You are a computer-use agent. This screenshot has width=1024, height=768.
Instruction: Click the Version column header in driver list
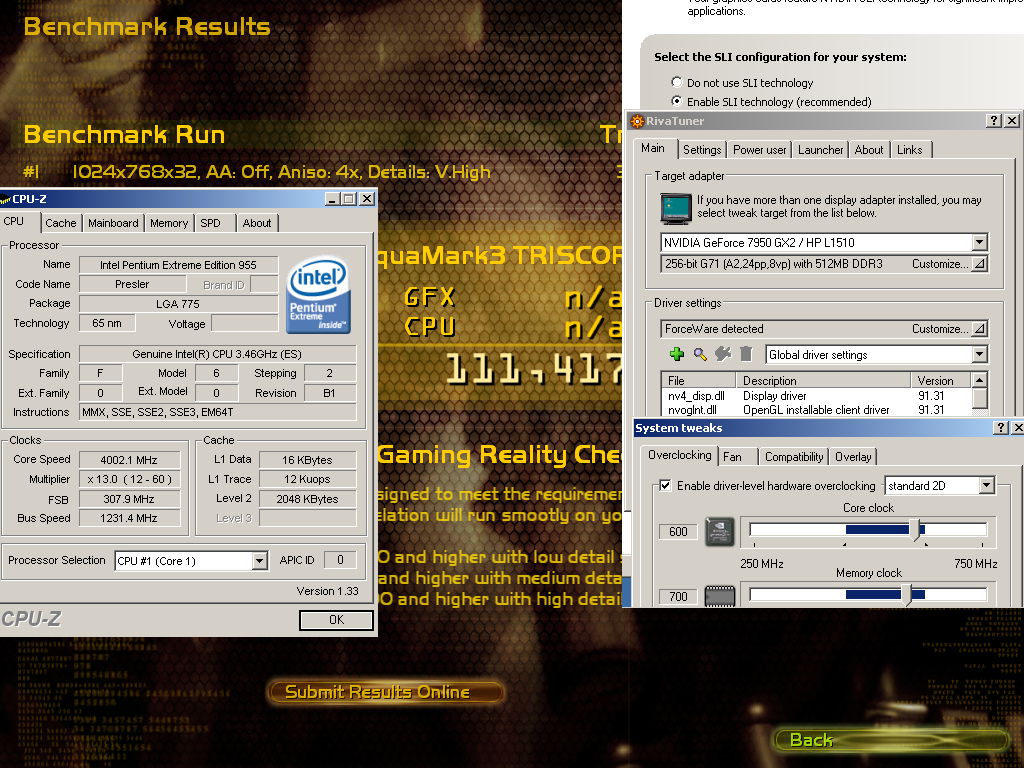point(941,380)
